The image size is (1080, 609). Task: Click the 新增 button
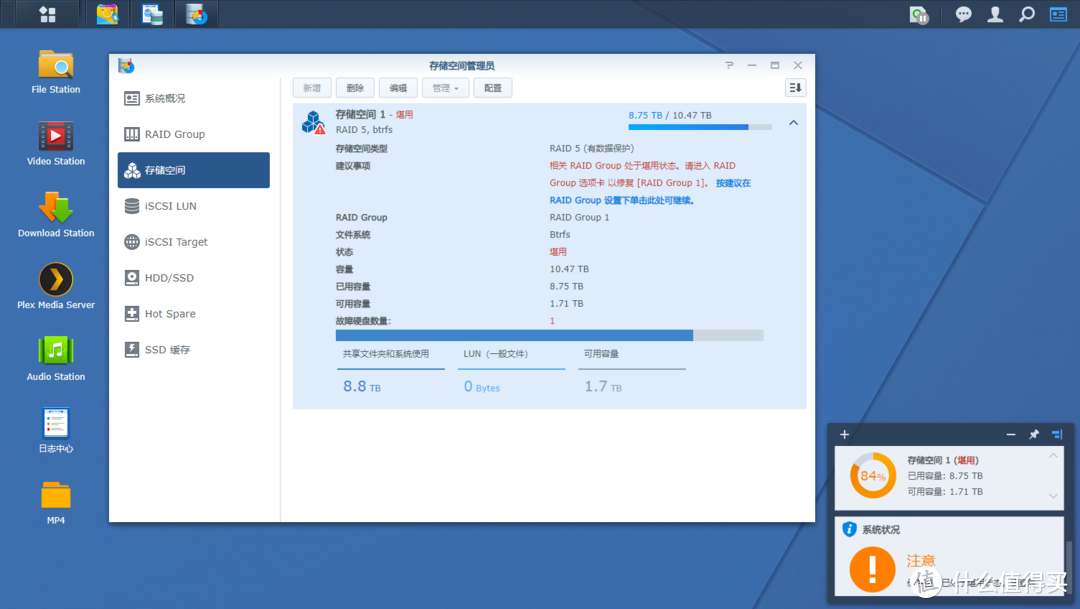point(312,88)
